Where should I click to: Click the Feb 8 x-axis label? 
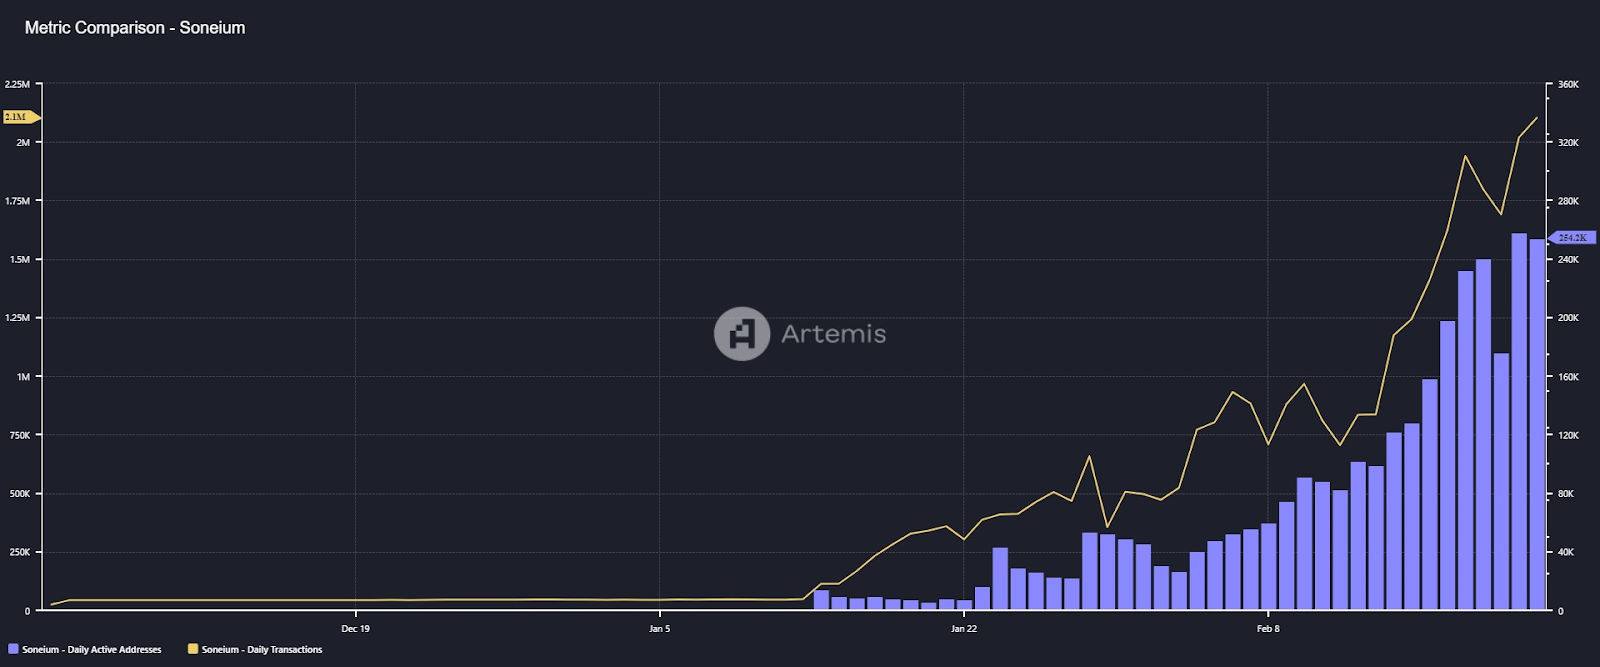(1268, 629)
